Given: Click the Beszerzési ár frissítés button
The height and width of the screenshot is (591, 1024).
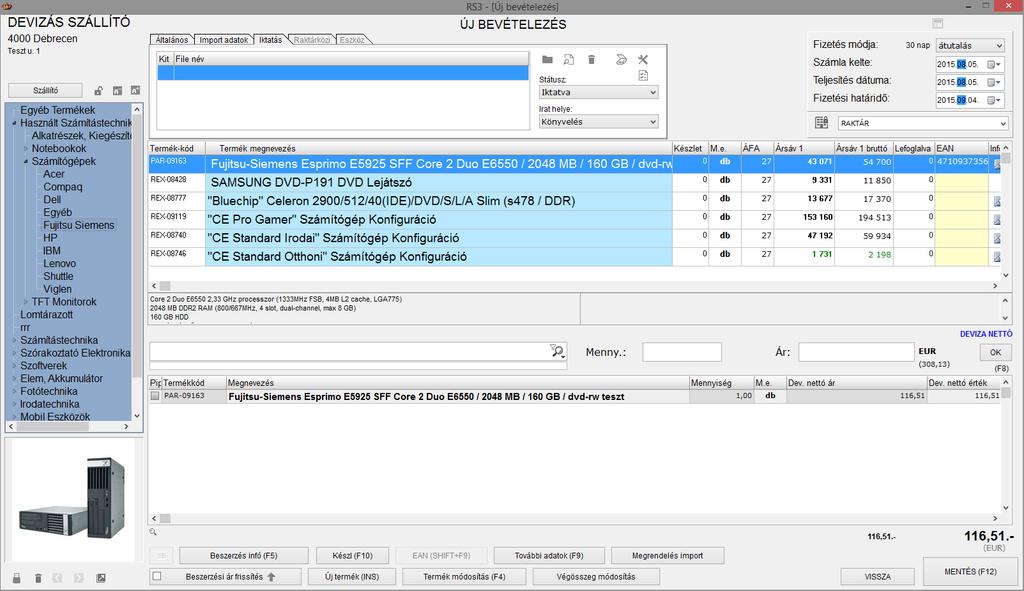Looking at the screenshot, I should coord(224,577).
